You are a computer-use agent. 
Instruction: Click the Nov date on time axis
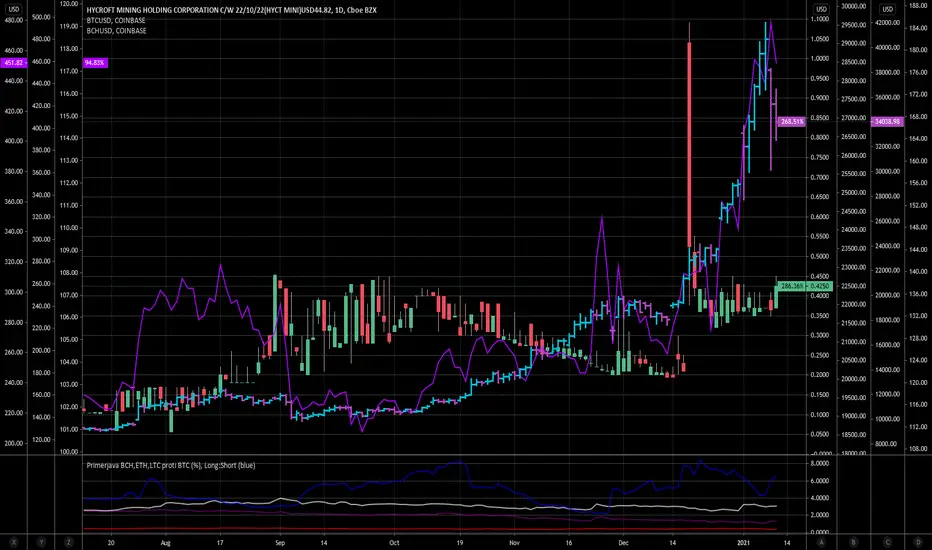(515, 543)
